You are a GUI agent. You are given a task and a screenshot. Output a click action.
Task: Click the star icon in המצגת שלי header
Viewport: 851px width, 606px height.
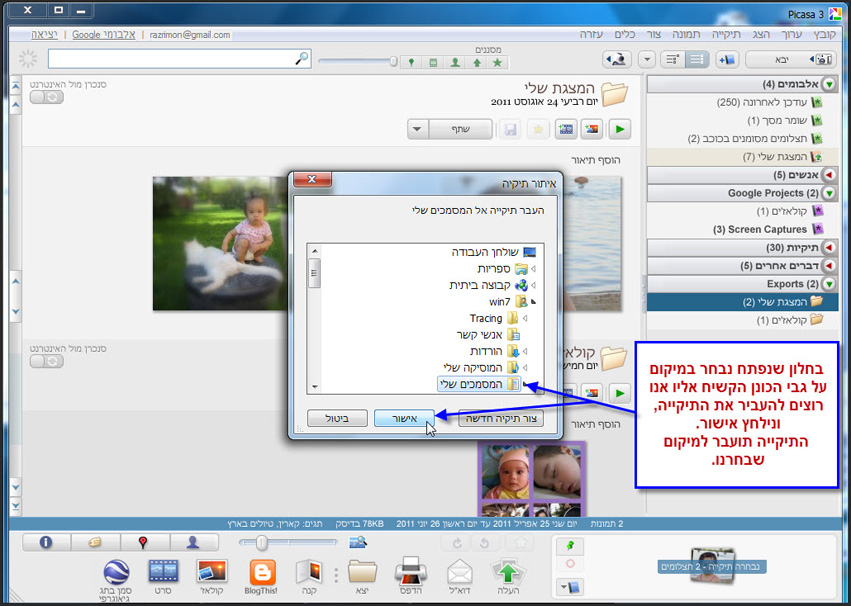[538, 130]
